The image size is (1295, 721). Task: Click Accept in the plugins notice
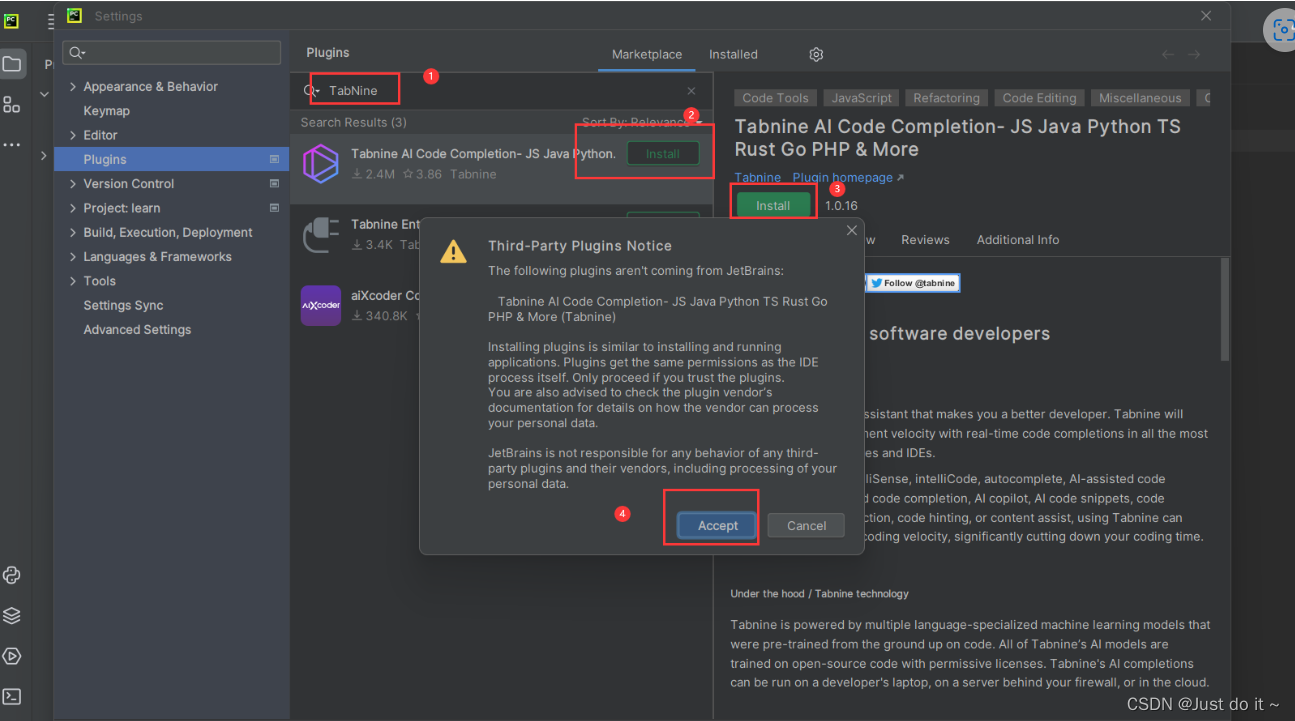718,526
